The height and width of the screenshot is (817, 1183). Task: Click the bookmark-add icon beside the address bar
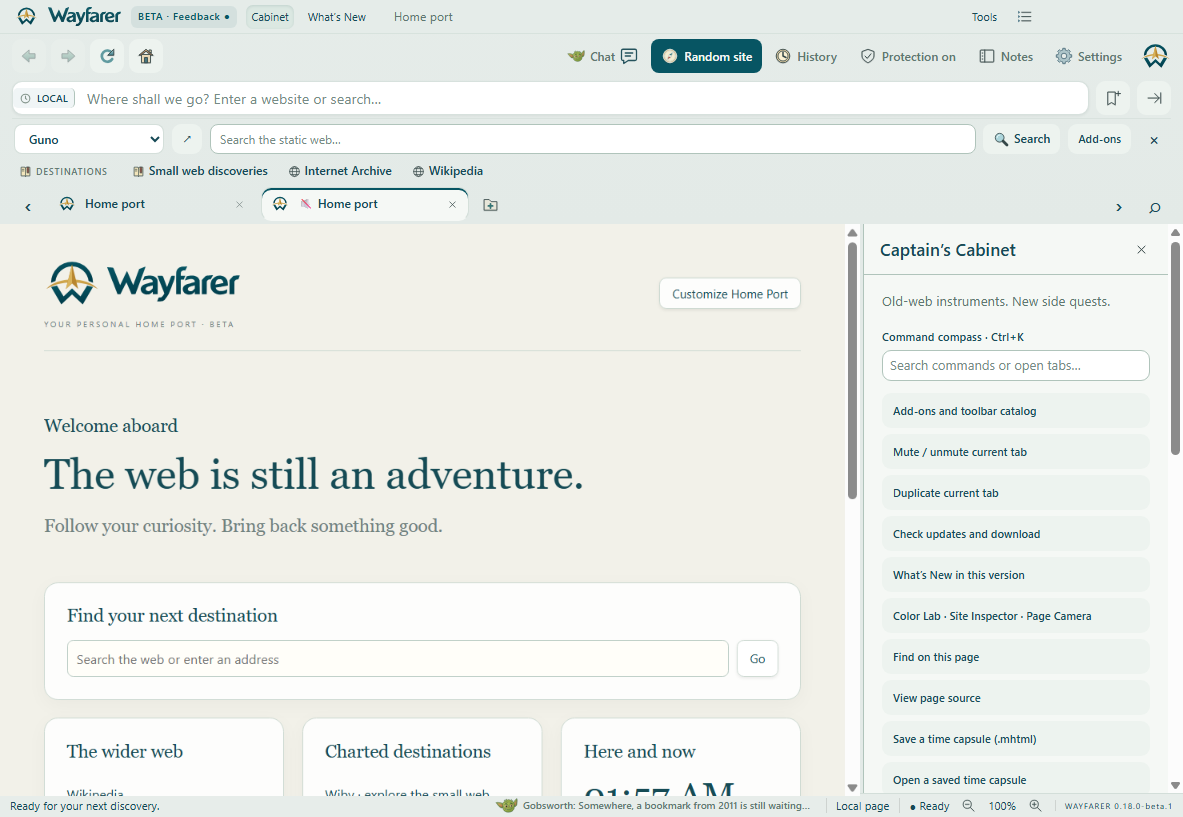coord(1113,98)
